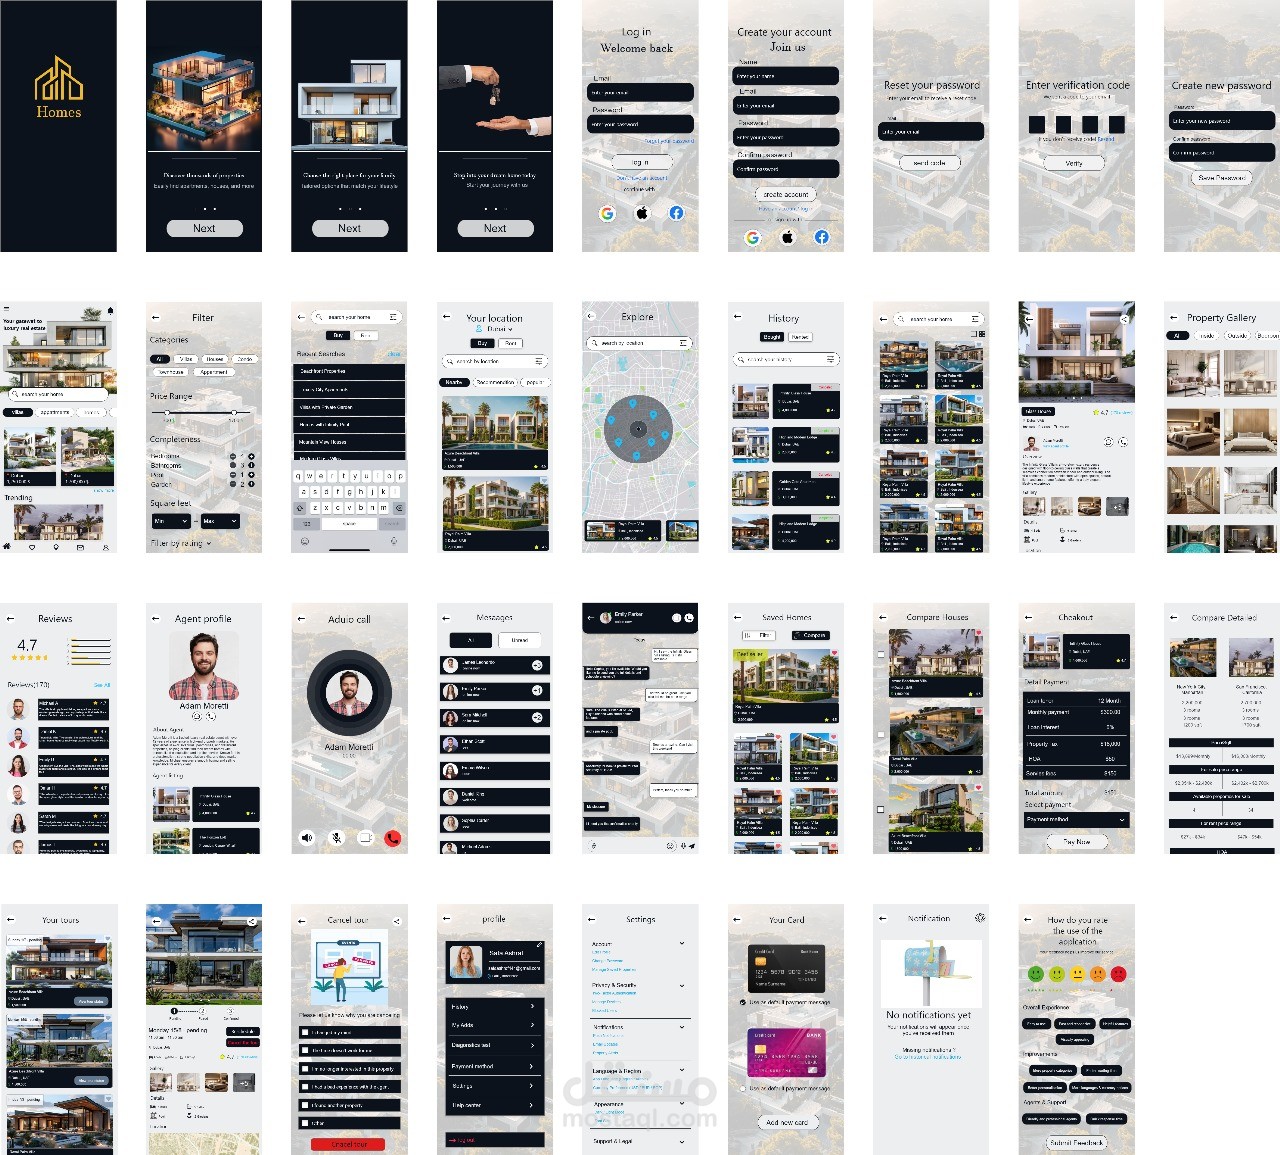Image resolution: width=1280 pixels, height=1155 pixels.
Task: Click the Explore search field
Action: pos(640,343)
